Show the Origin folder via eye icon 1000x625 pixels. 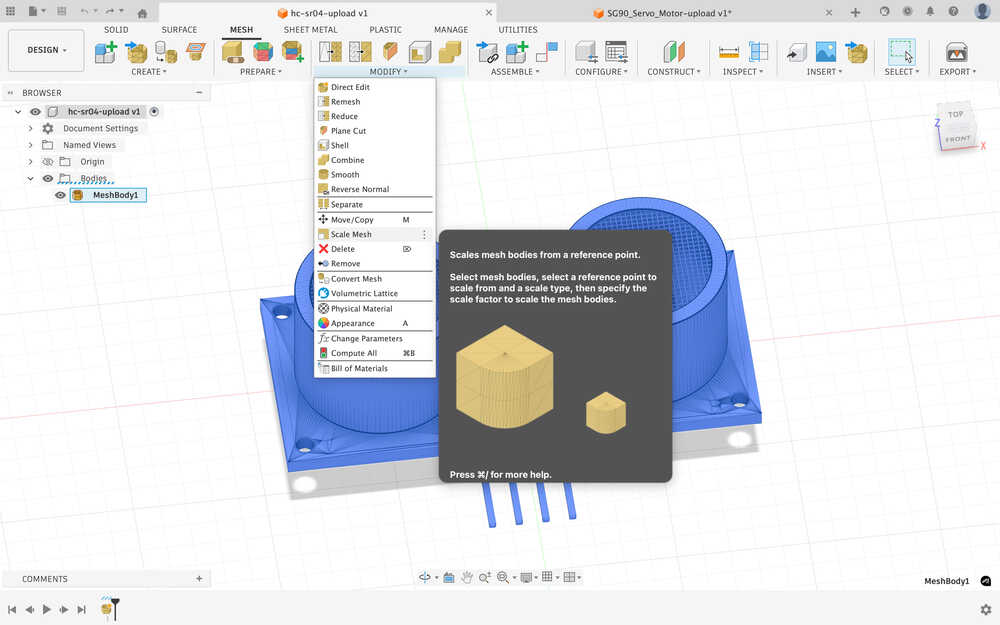coord(47,162)
